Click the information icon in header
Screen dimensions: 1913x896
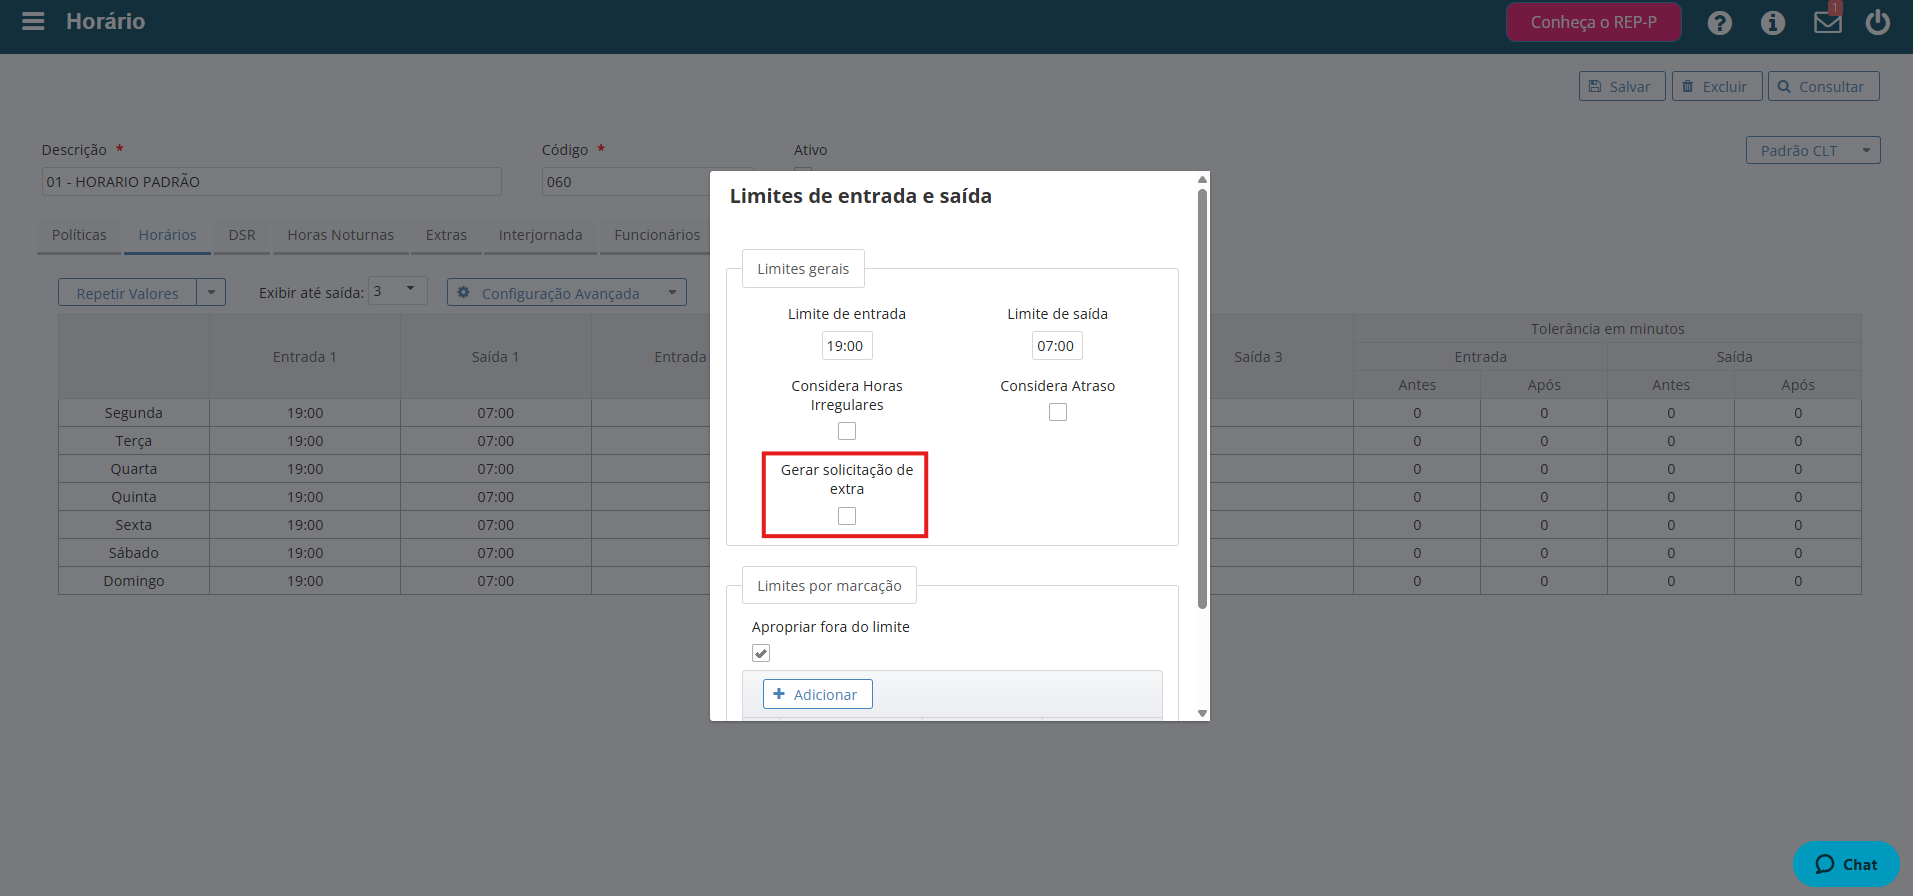[1772, 22]
